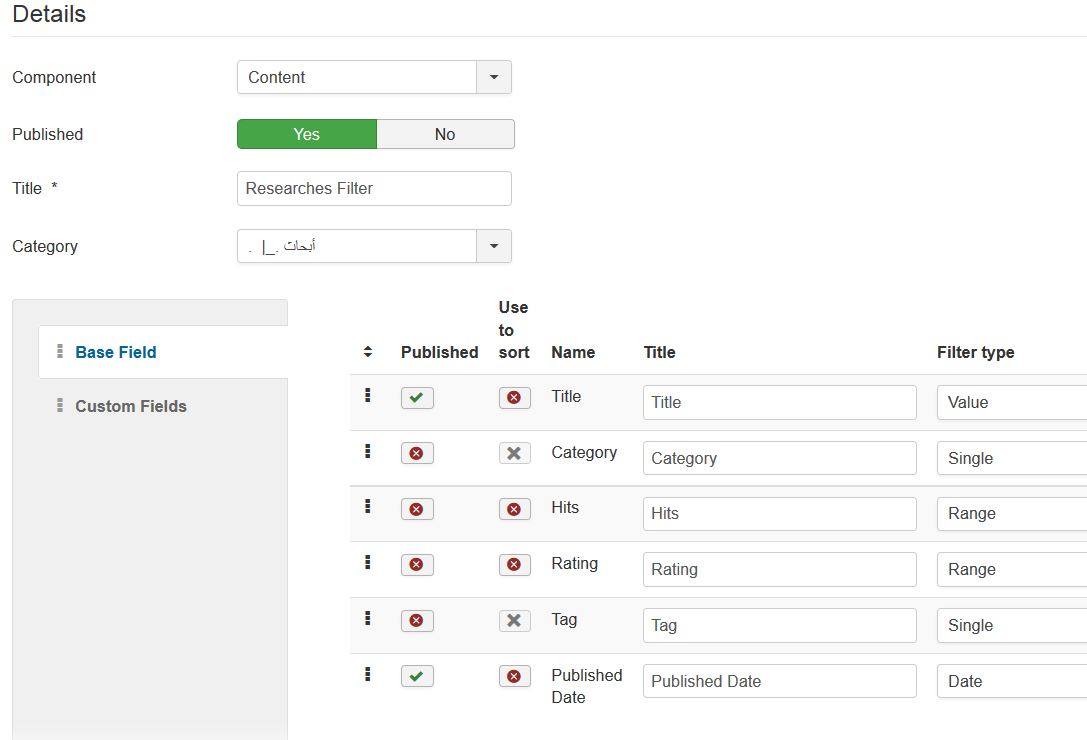Click grip icon beside Base Field tab
Image resolution: width=1087 pixels, height=740 pixels.
coord(60,352)
